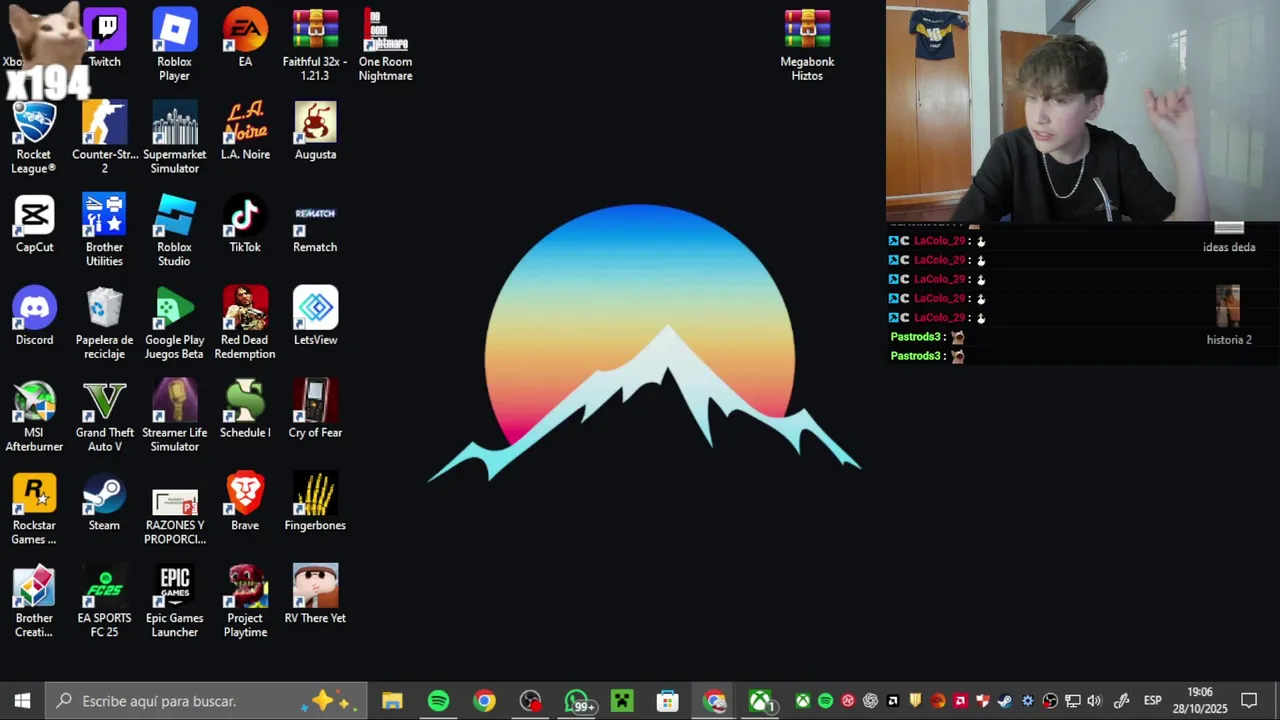The height and width of the screenshot is (720, 1280).
Task: Select the Discord desktop icon
Action: [x=34, y=317]
